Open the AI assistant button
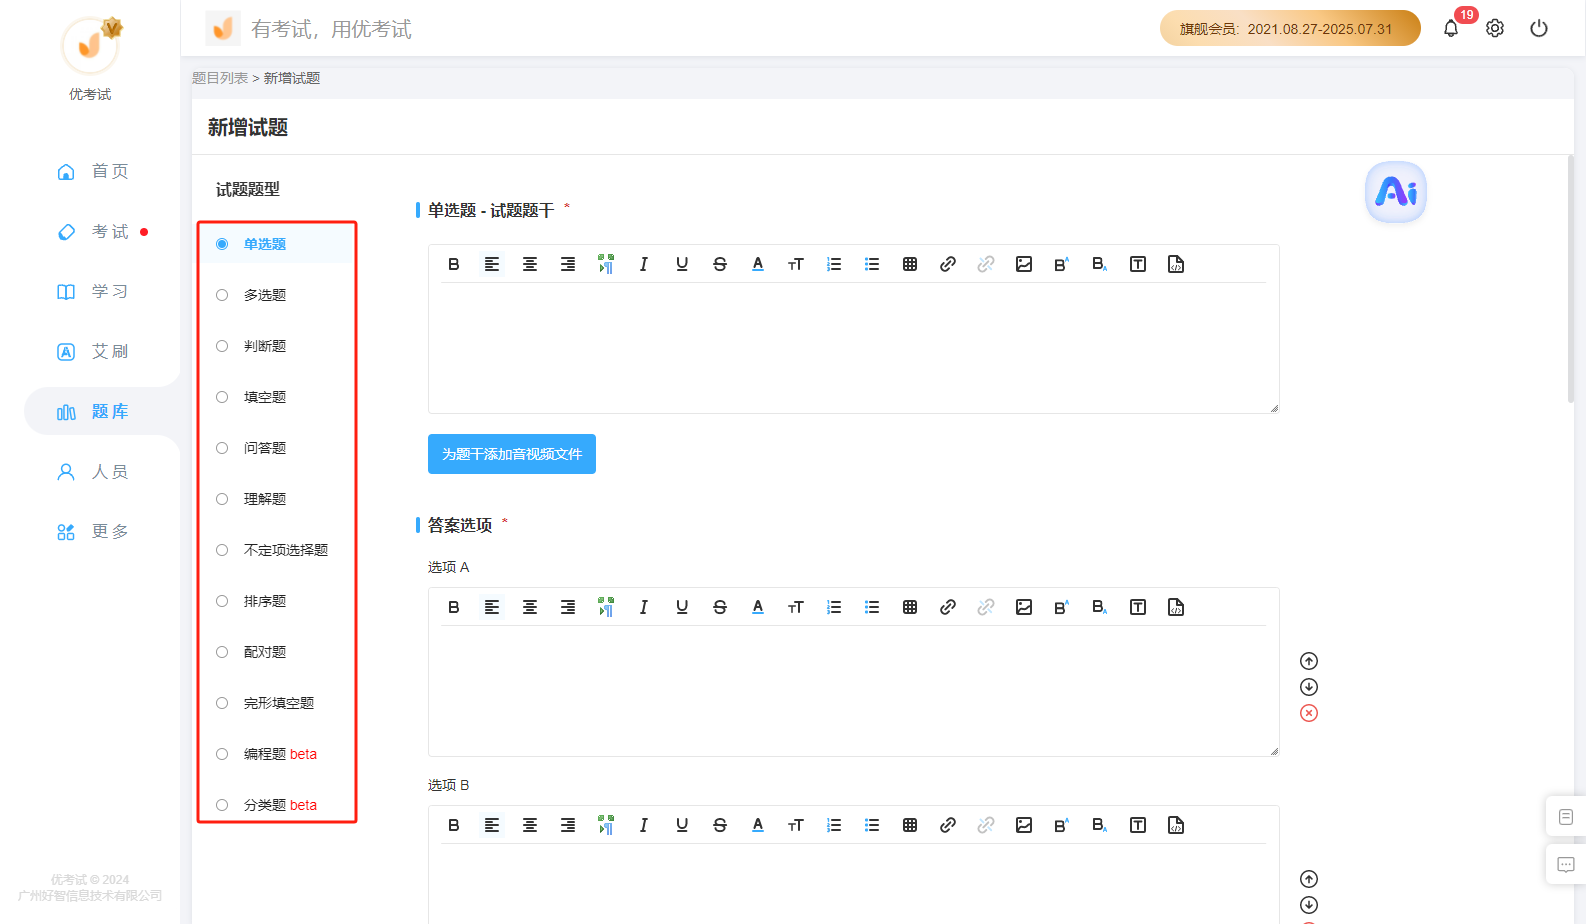The image size is (1586, 924). click(x=1396, y=192)
